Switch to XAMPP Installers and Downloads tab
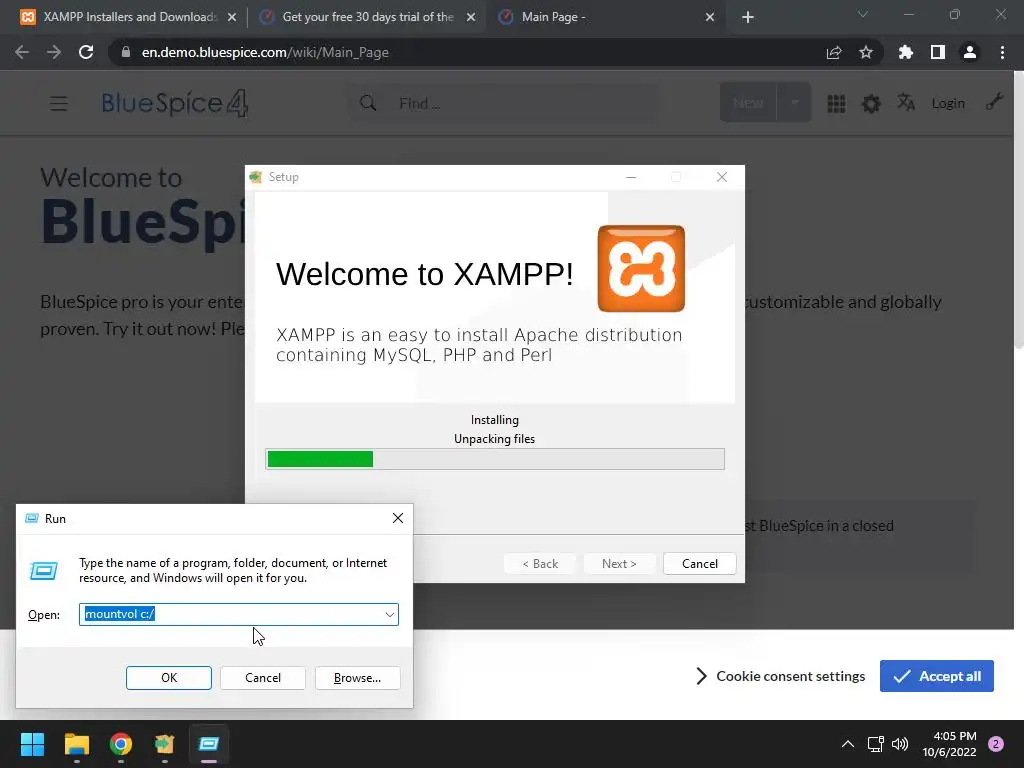The width and height of the screenshot is (1024, 768). 129,17
